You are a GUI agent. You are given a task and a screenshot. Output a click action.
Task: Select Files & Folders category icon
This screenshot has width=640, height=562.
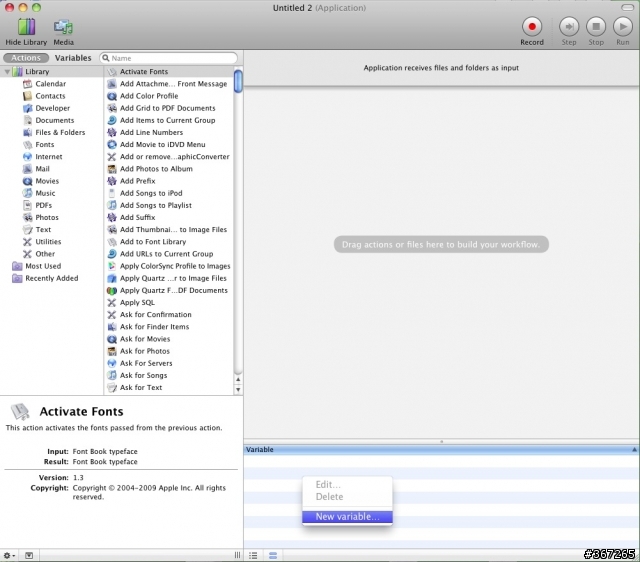pyautogui.click(x=27, y=132)
